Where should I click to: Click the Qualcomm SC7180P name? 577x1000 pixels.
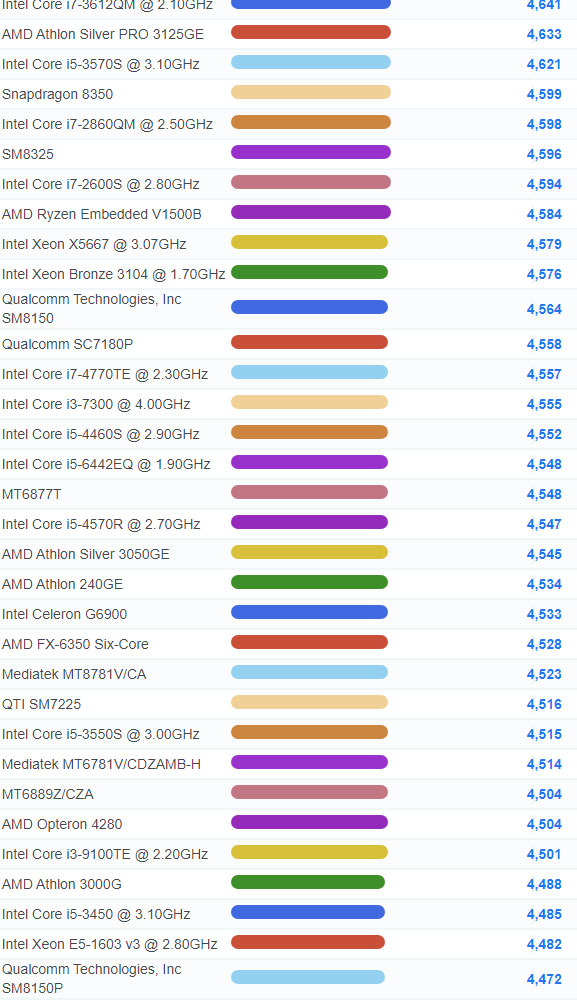(x=68, y=344)
